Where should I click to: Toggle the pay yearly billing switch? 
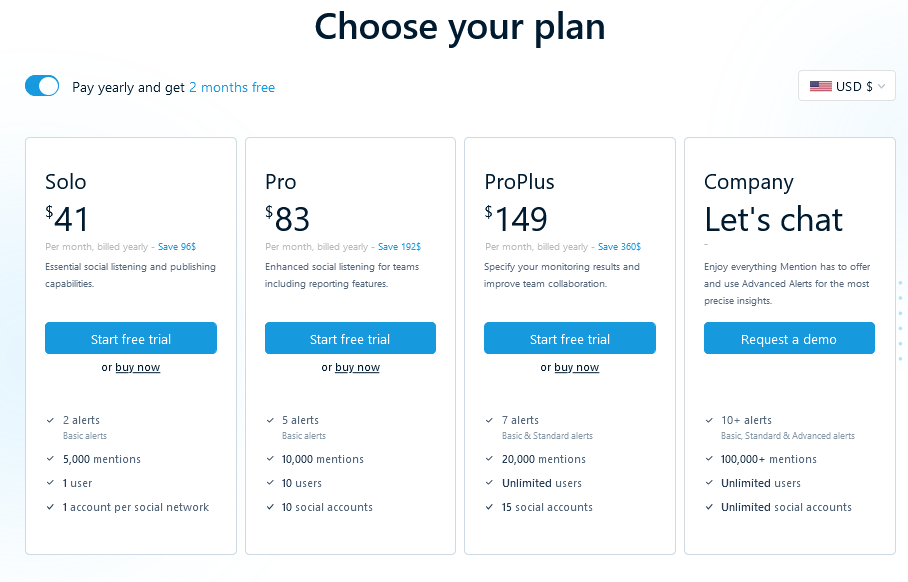tap(42, 86)
